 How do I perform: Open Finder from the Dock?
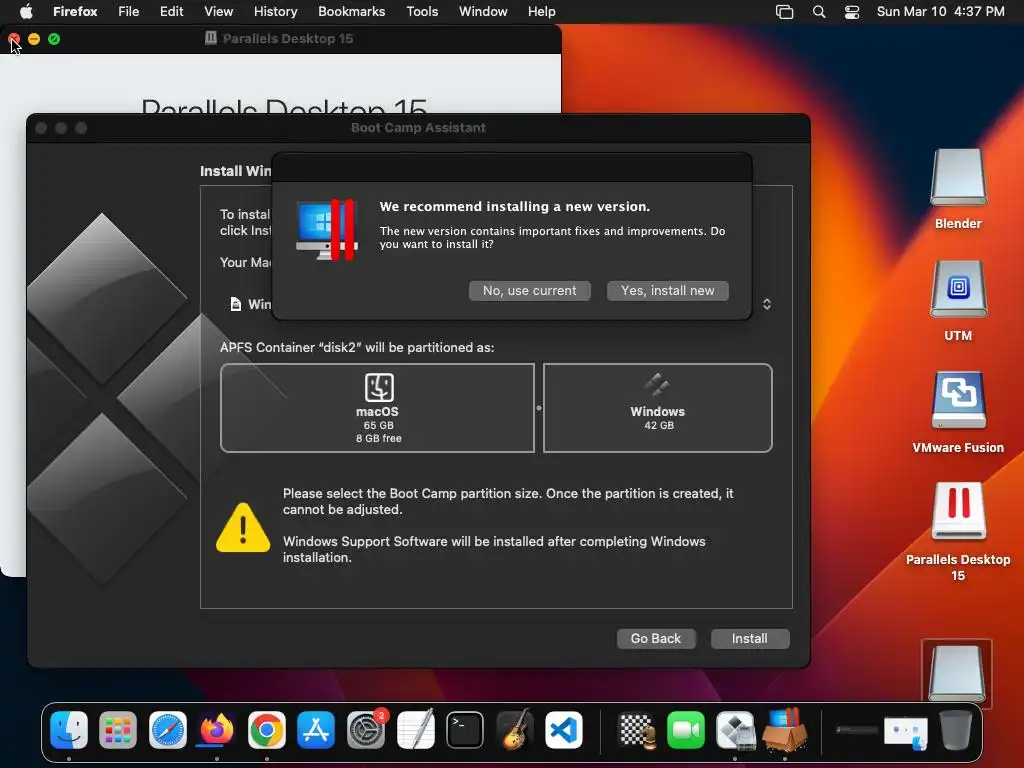(x=69, y=729)
